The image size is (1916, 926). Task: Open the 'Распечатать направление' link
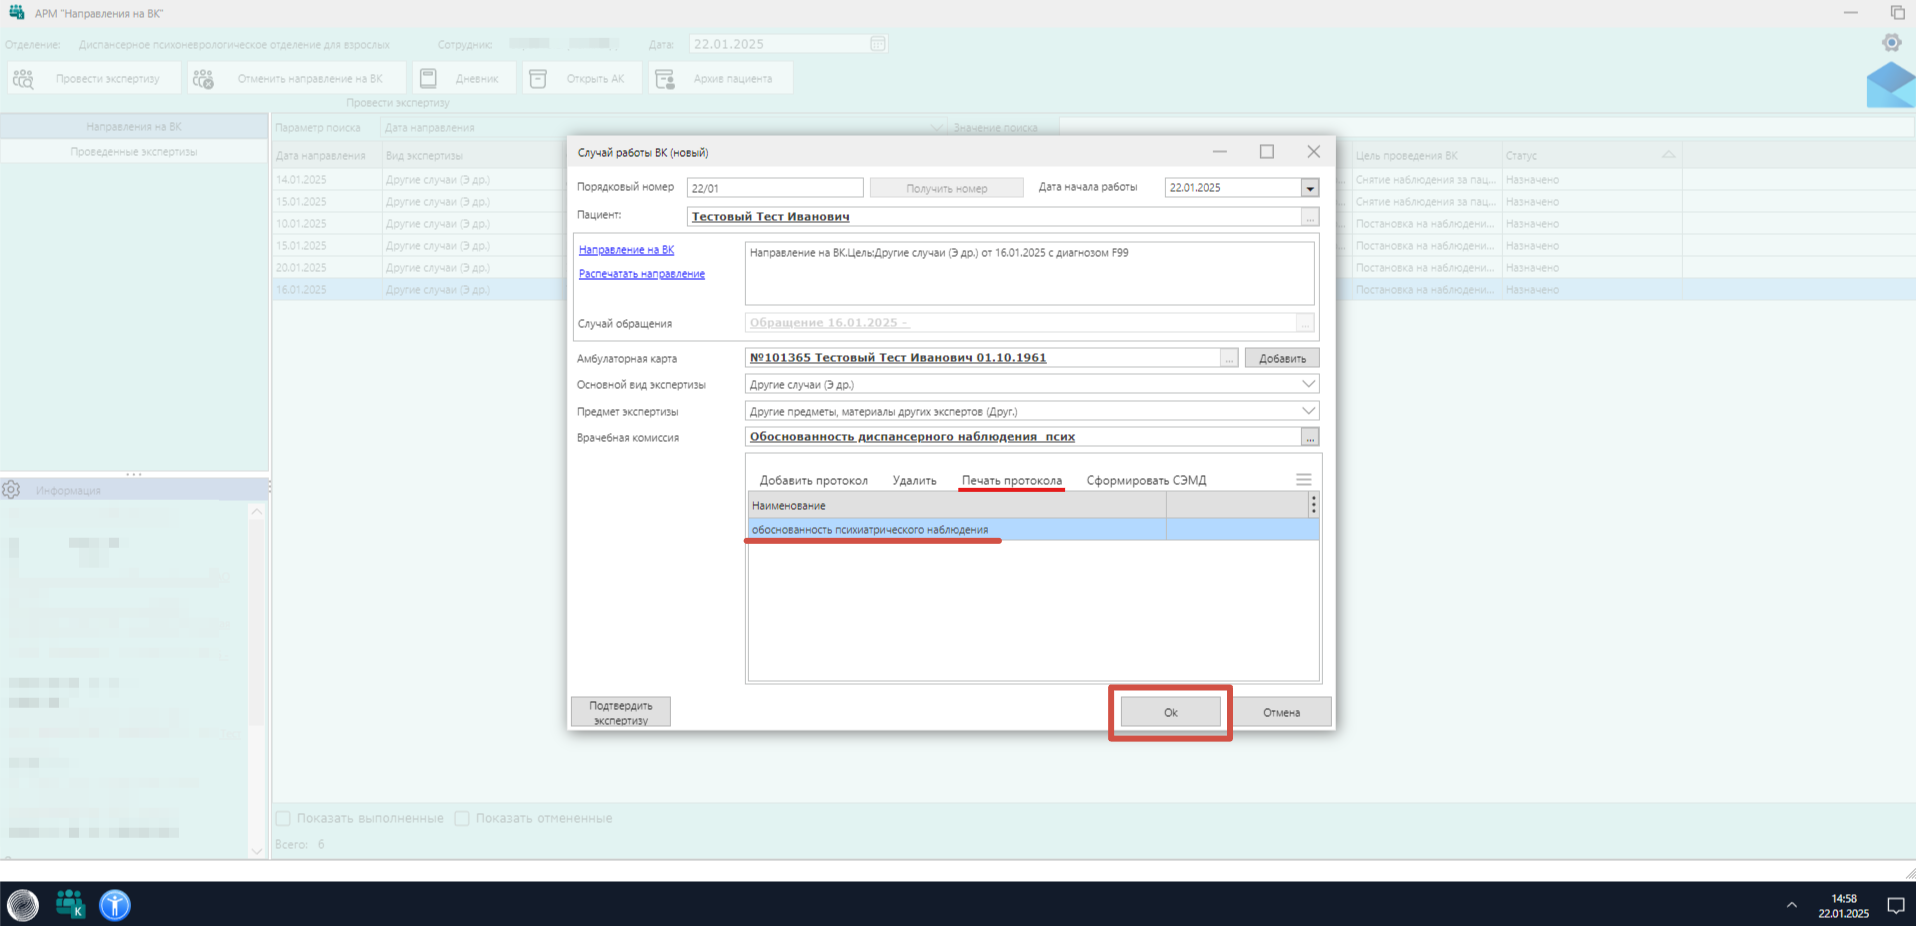click(641, 274)
